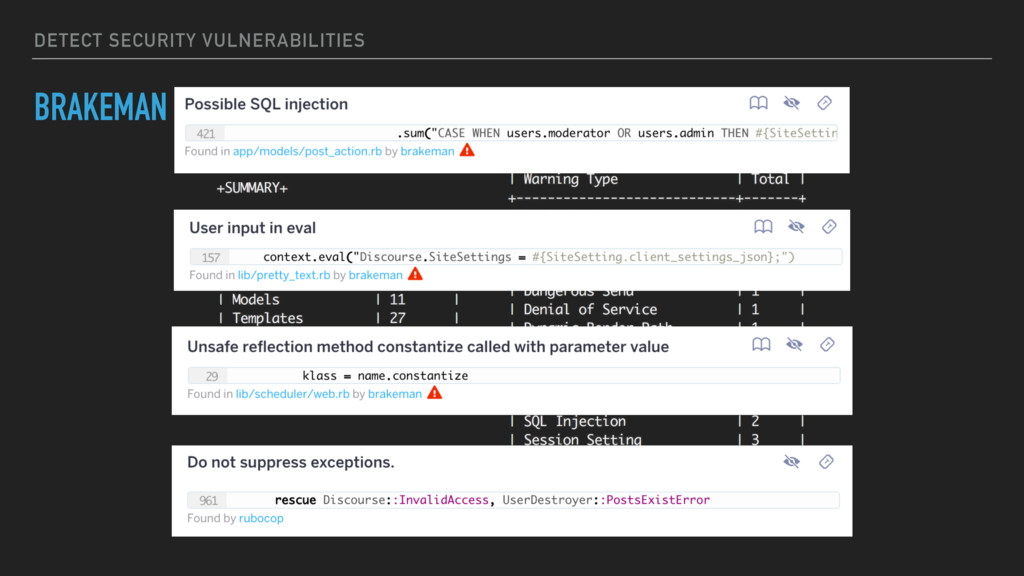Open docs book icon for SQL injection issue
The image size is (1024, 576).
tap(758, 103)
